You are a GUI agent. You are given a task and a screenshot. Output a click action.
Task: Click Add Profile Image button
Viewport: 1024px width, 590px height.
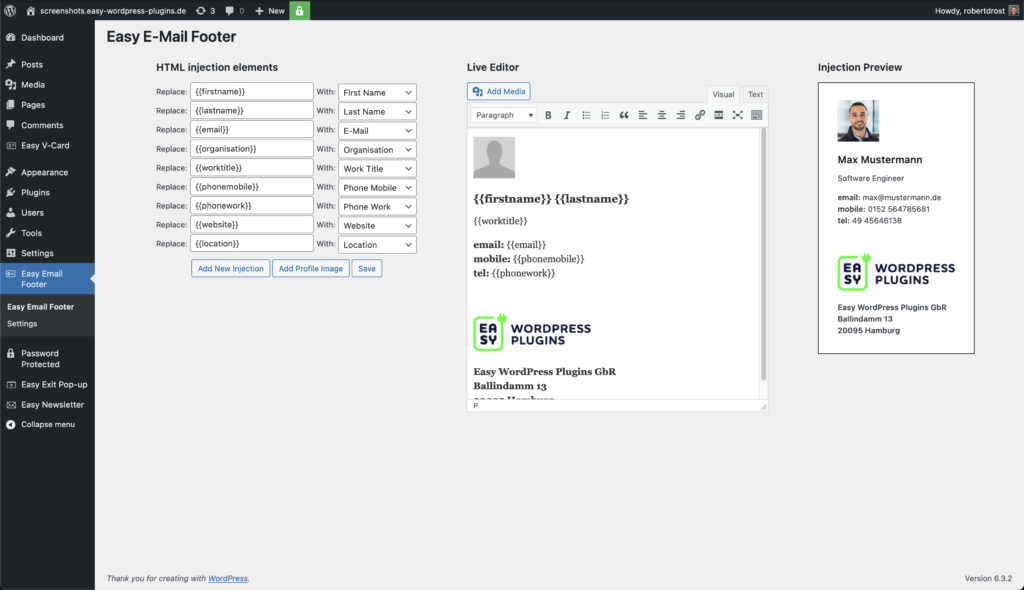(x=311, y=269)
